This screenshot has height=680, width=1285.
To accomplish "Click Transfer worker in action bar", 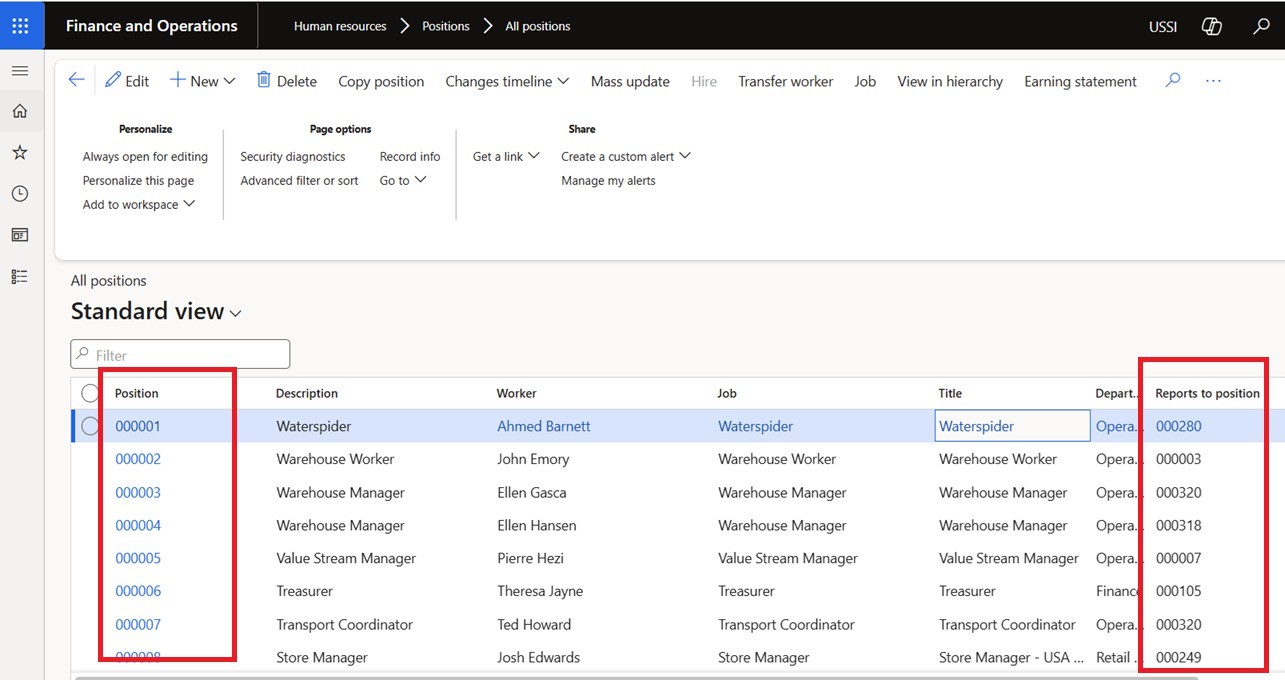I will click(785, 81).
